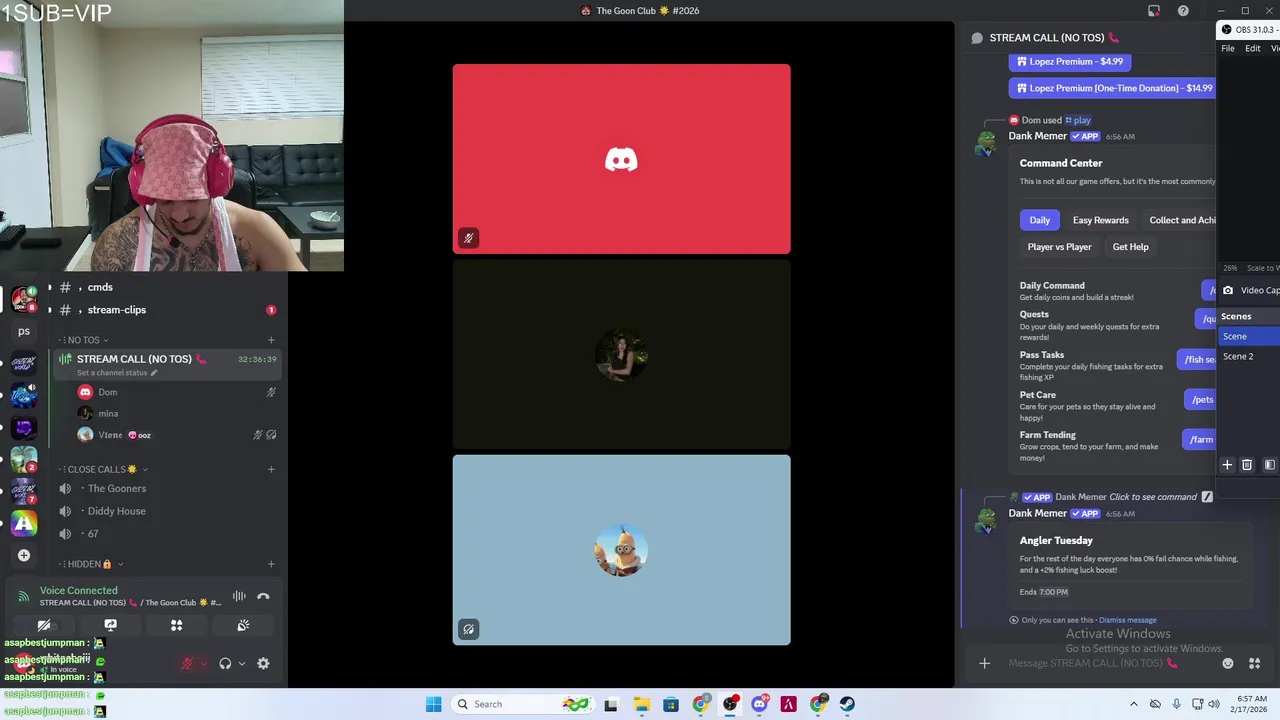This screenshot has height=720, width=1280.
Task: Unmute the microphone in the user panel
Action: tap(187, 663)
